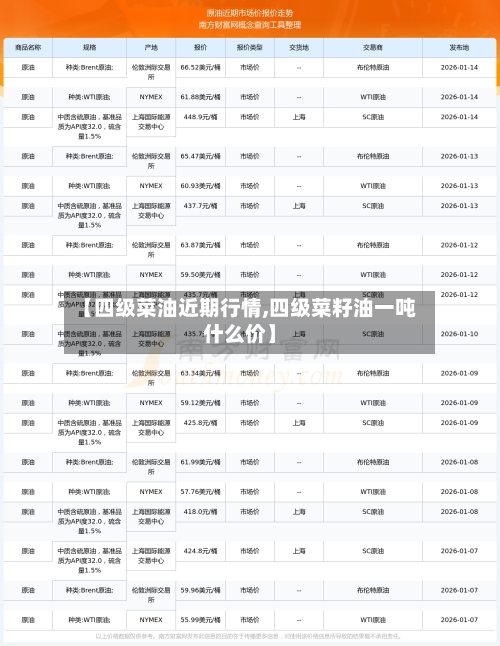Click the date in the 437.7元/桶 row
500x646 pixels.
[459, 206]
